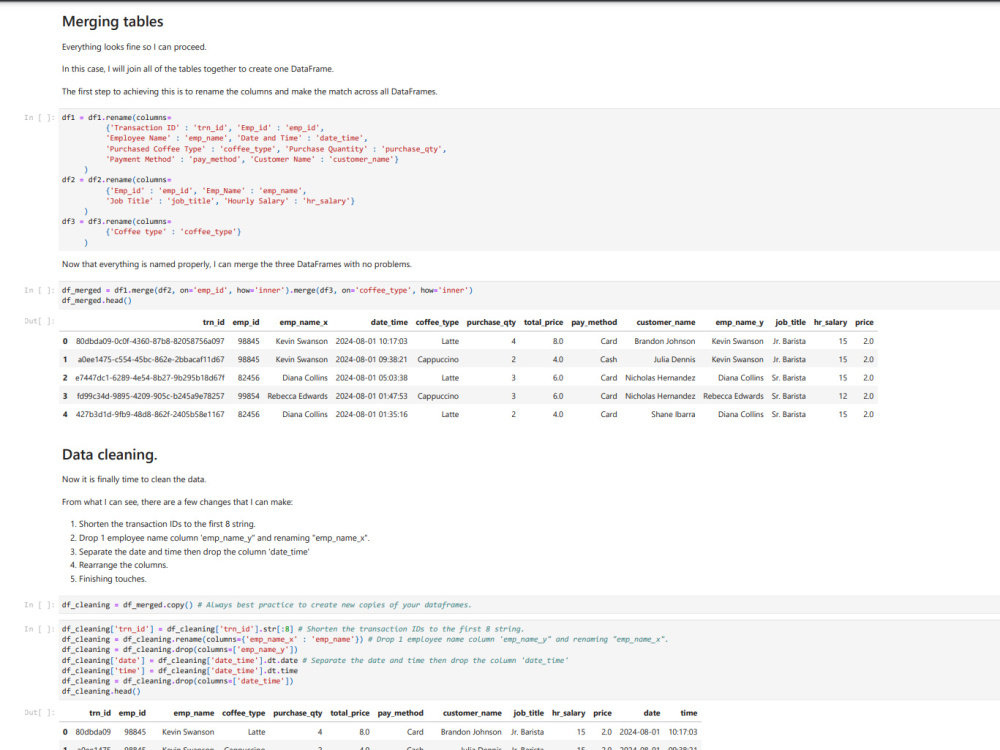This screenshot has width=1000, height=750.
Task: Click the emp_name_x column header
Action: (x=304, y=323)
